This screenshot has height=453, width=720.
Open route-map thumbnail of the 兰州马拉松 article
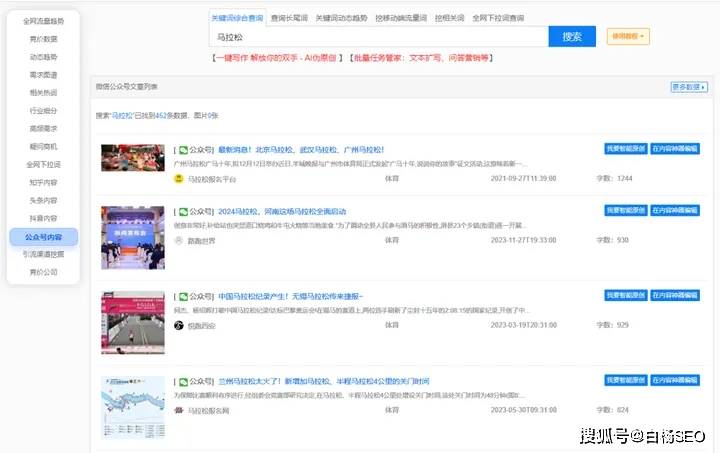[133, 408]
